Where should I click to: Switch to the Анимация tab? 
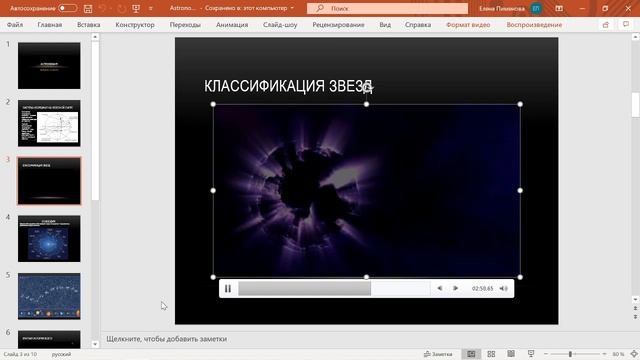pos(232,25)
